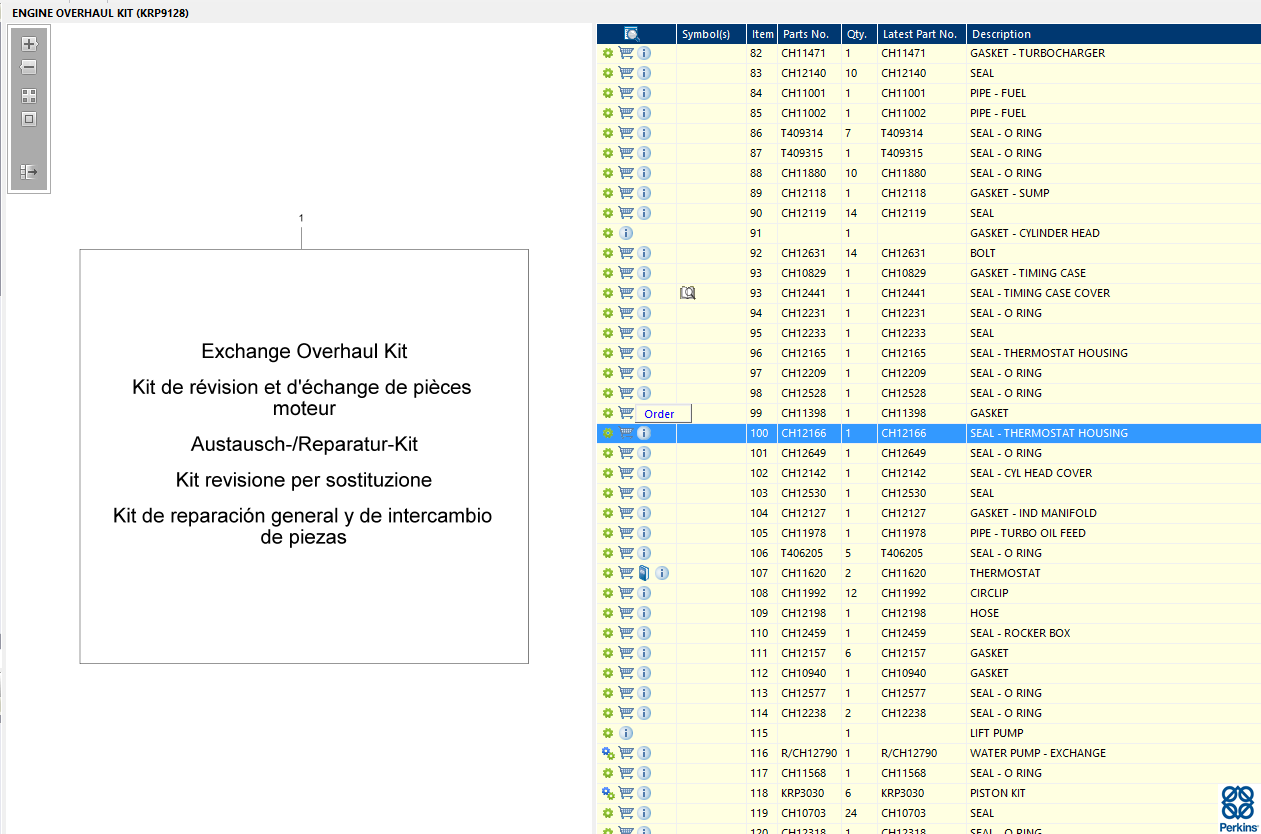Click the Exchange Overhaul Kit diagram box
Image resolution: width=1261 pixels, height=834 pixels.
point(304,456)
